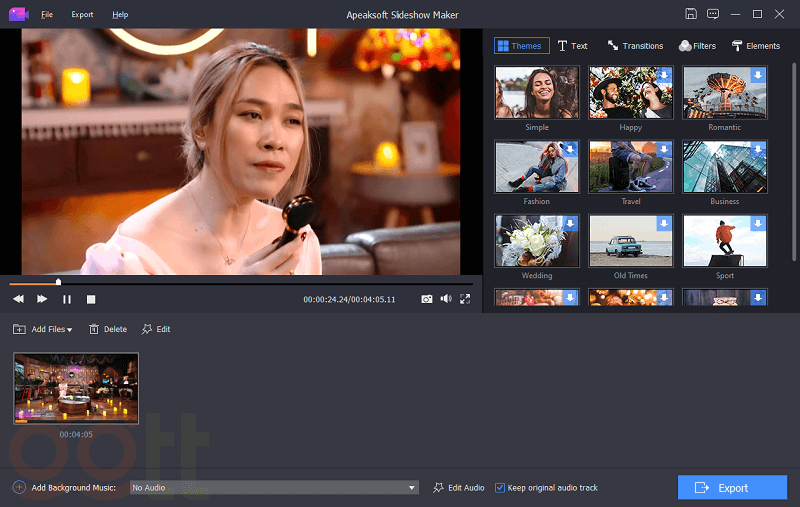The image size is (800, 507).
Task: Download the Happy theme
Action: coord(665,74)
